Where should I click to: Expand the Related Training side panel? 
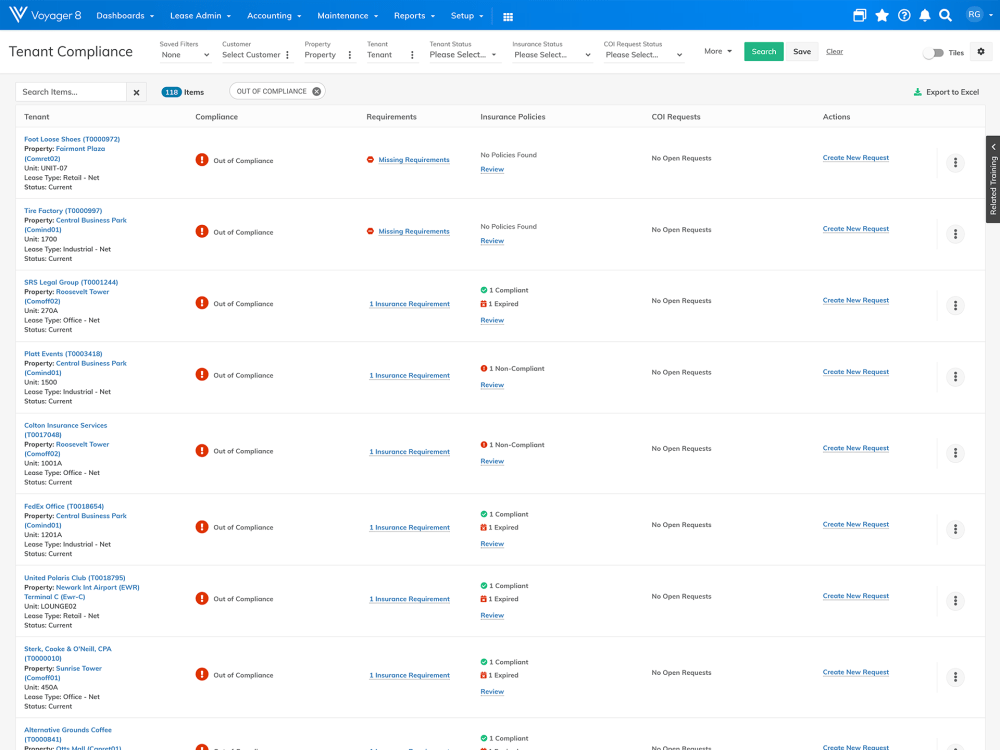(993, 180)
